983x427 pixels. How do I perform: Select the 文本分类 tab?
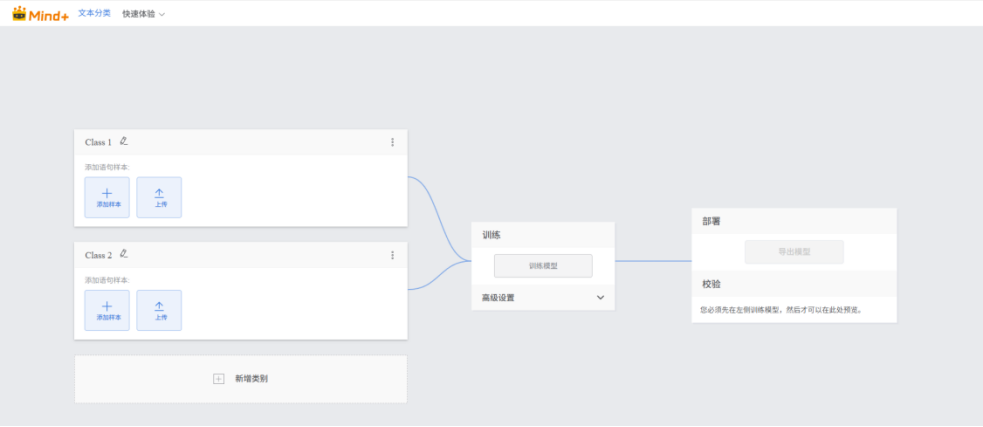94,13
